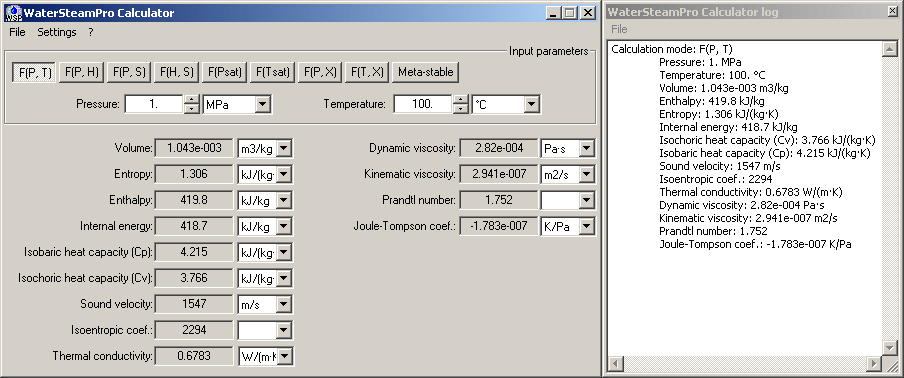The height and width of the screenshot is (378, 904).
Task: Click the log horizontal scrollbar left arrow
Action: pos(616,364)
